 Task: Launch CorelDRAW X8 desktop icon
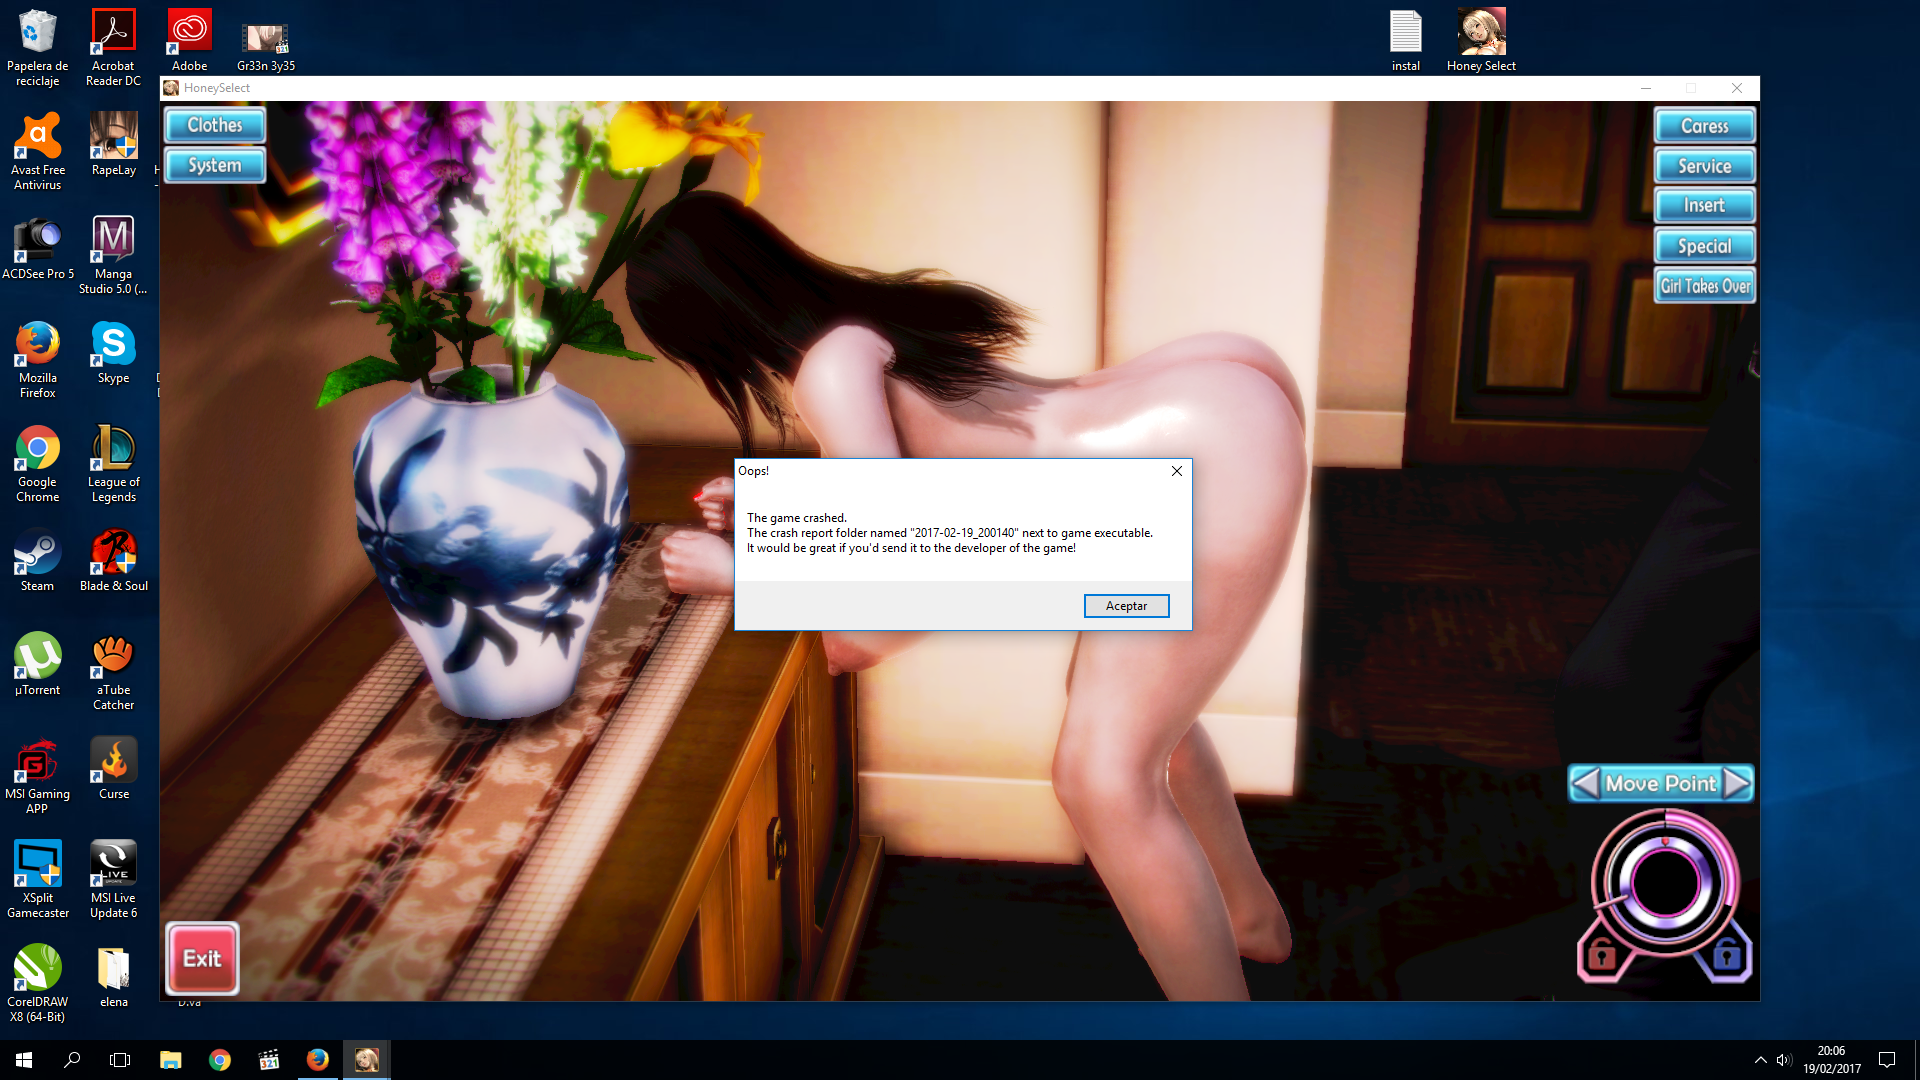tap(37, 983)
